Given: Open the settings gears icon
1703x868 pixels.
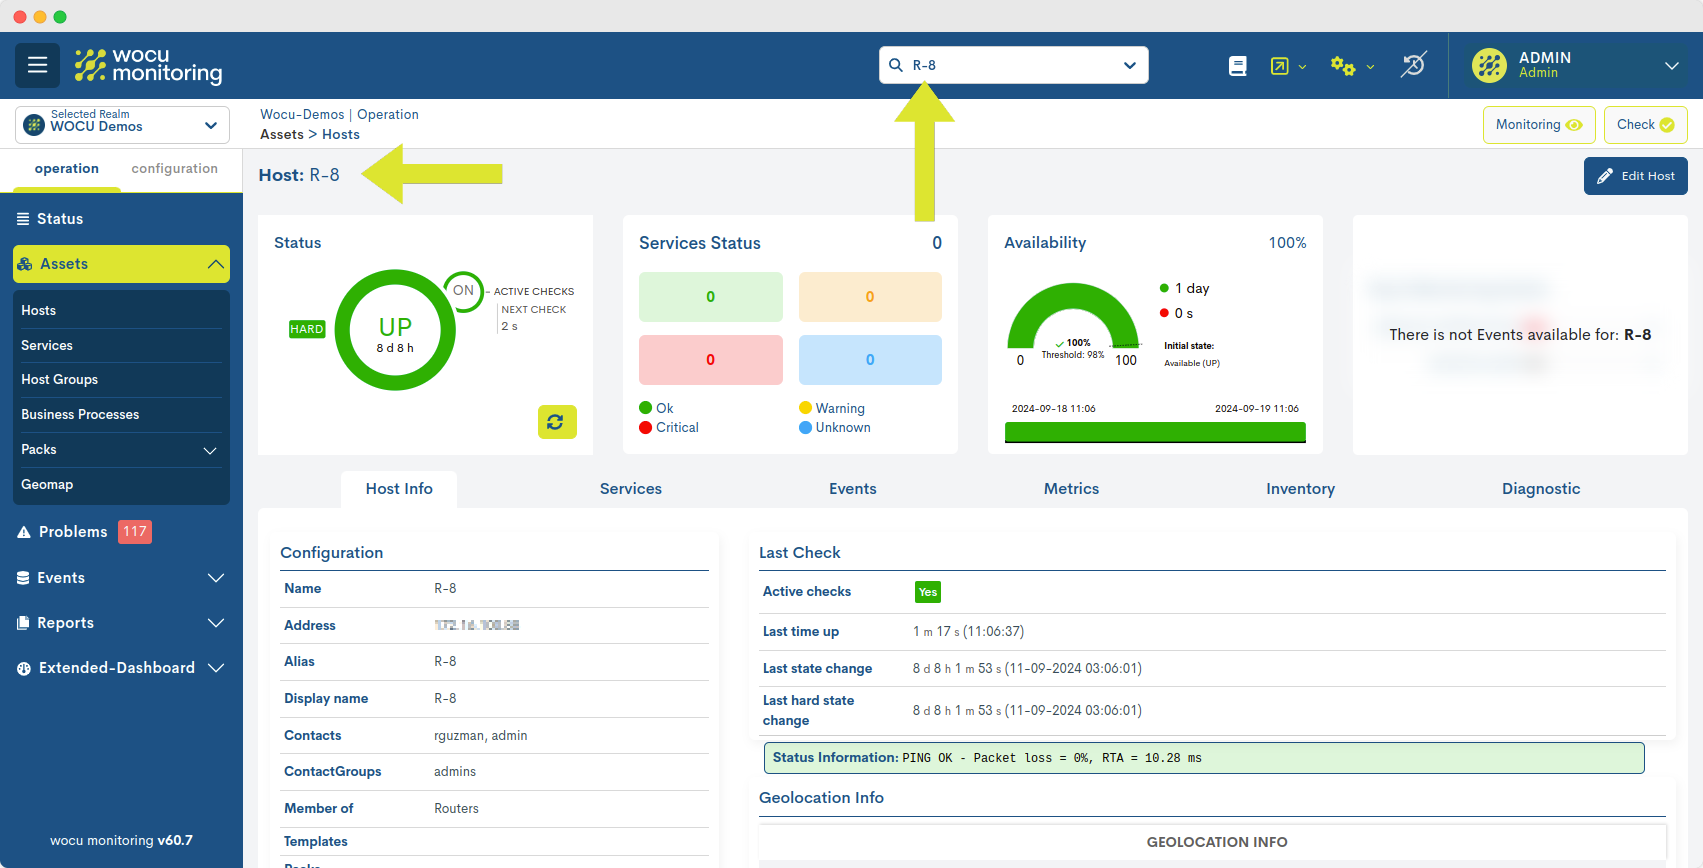Looking at the screenshot, I should (1343, 66).
